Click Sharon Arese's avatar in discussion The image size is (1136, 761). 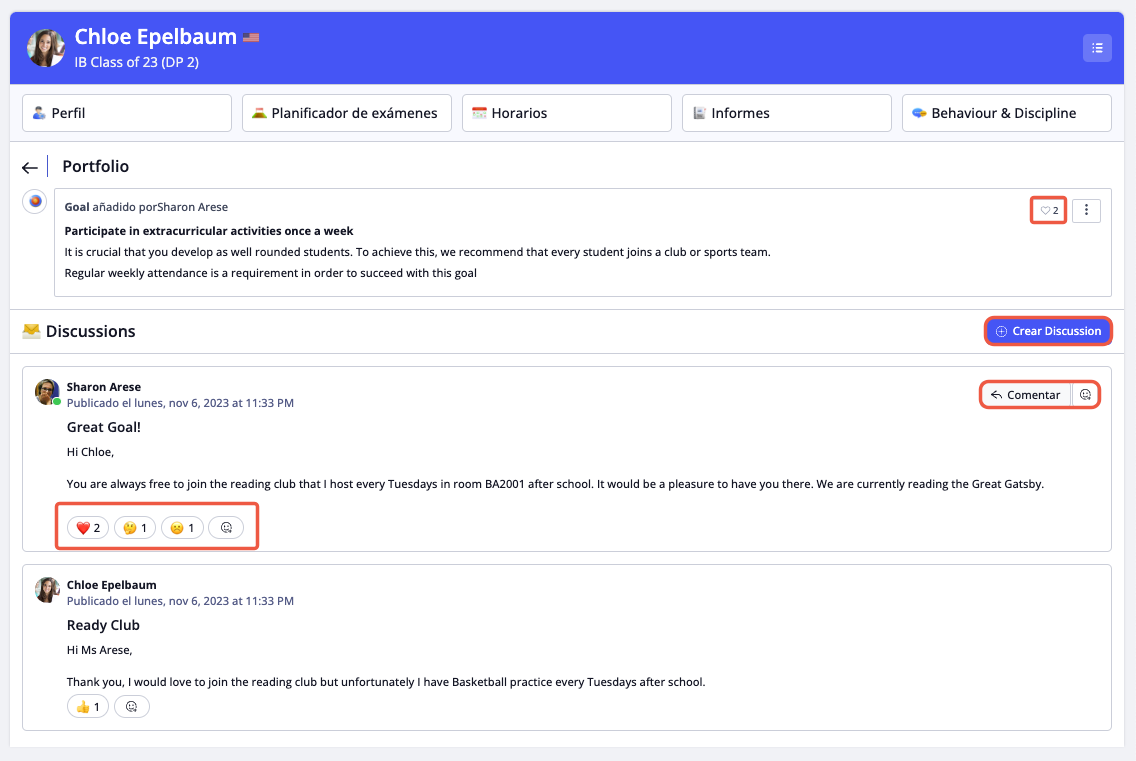point(47,392)
